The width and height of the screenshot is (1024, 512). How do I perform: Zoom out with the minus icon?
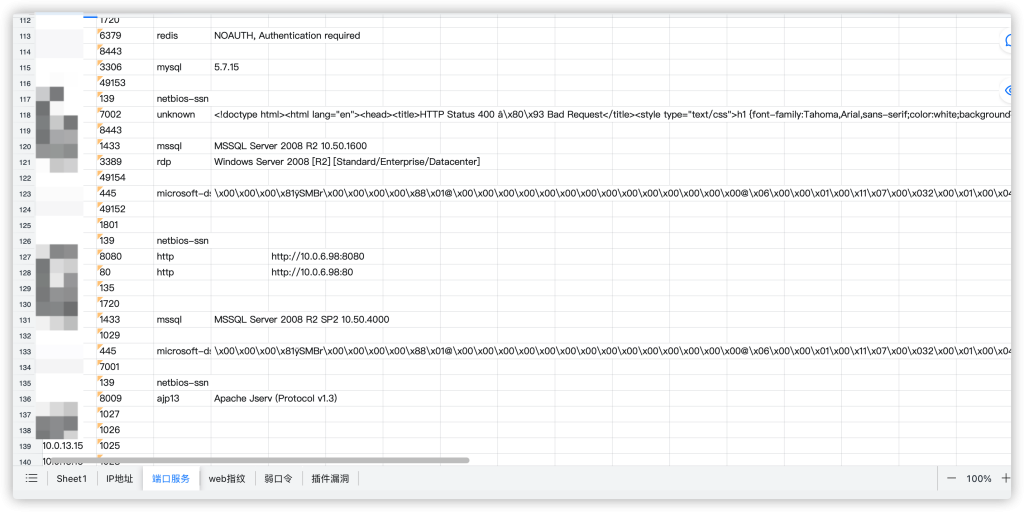[x=951, y=478]
